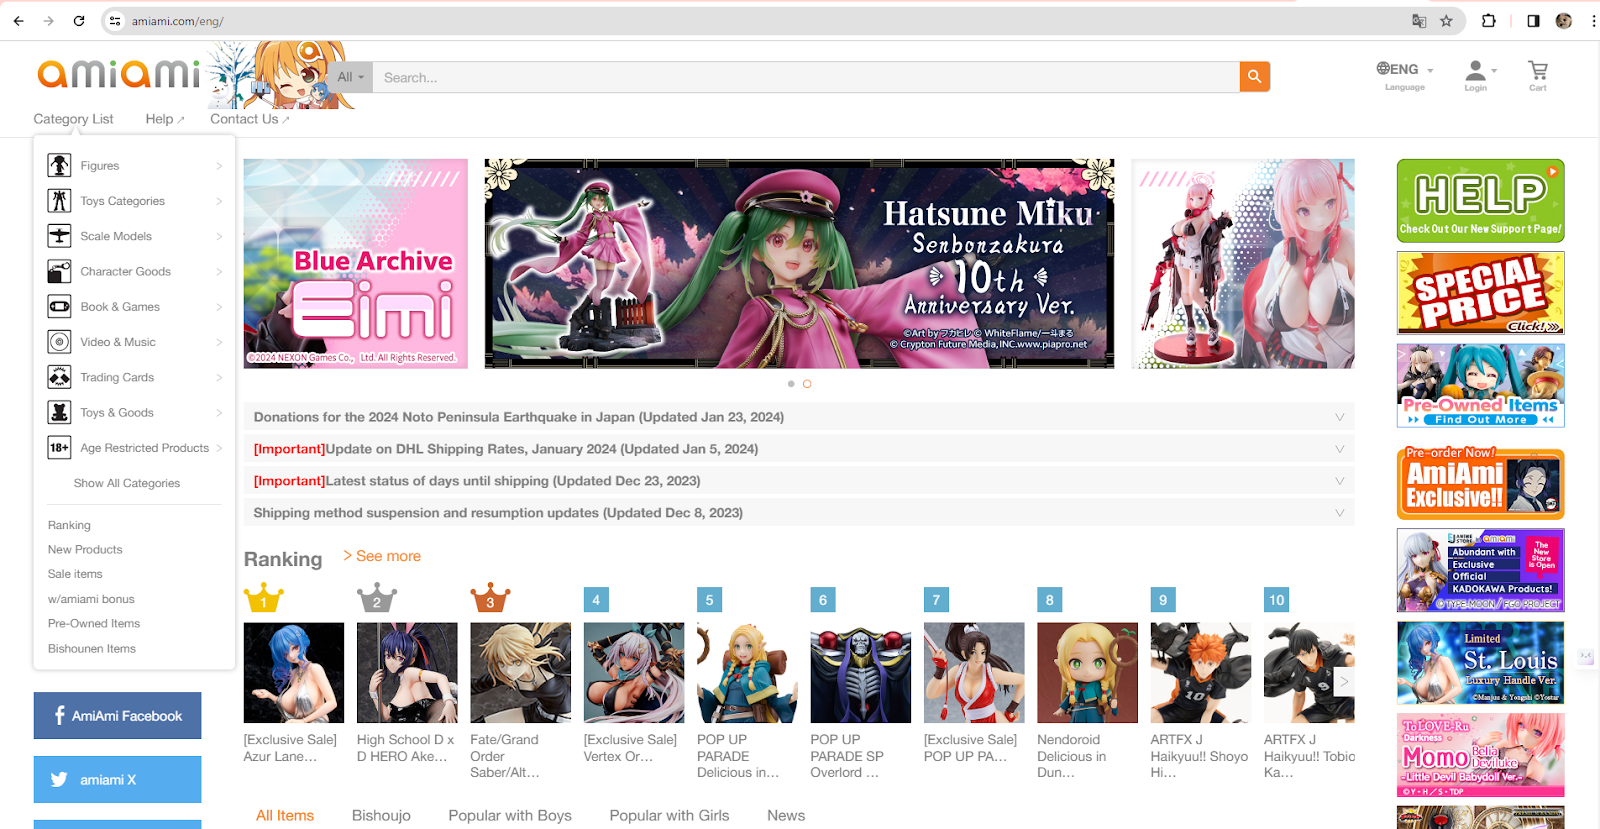Open the Category List menu
Viewport: 1600px width, 829px height.
coord(73,119)
